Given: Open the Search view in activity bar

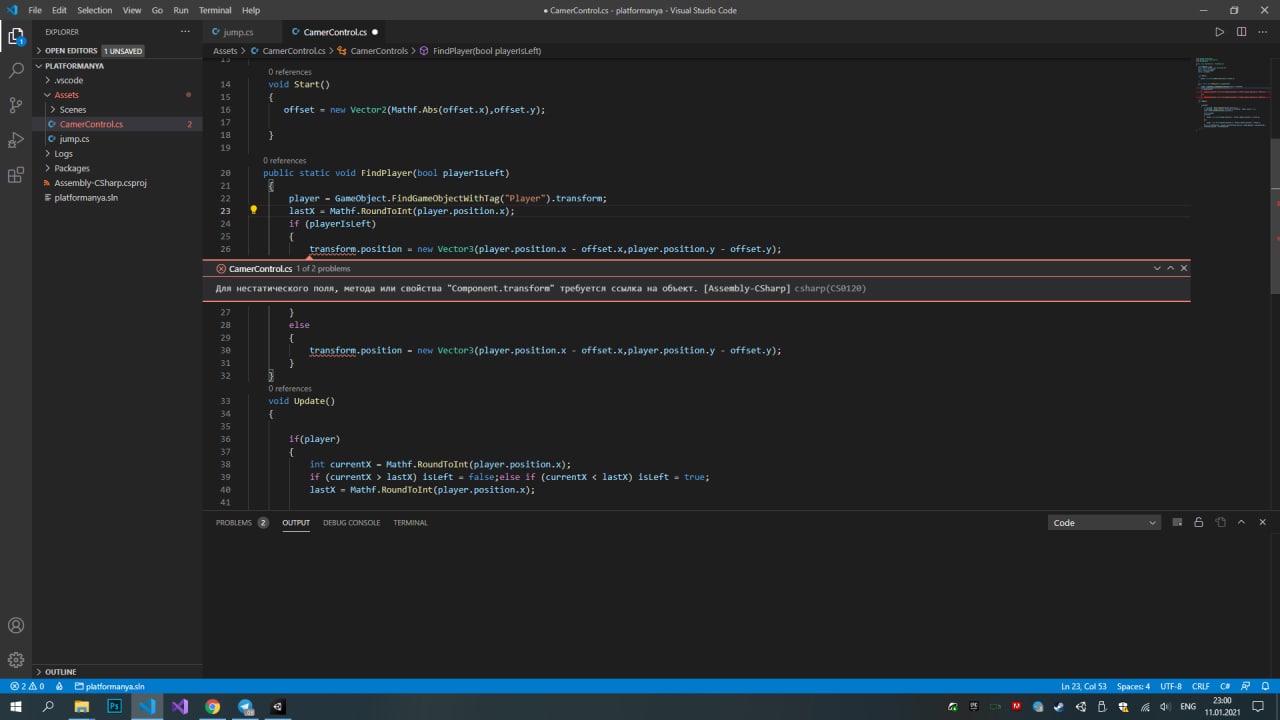Looking at the screenshot, I should pos(16,71).
